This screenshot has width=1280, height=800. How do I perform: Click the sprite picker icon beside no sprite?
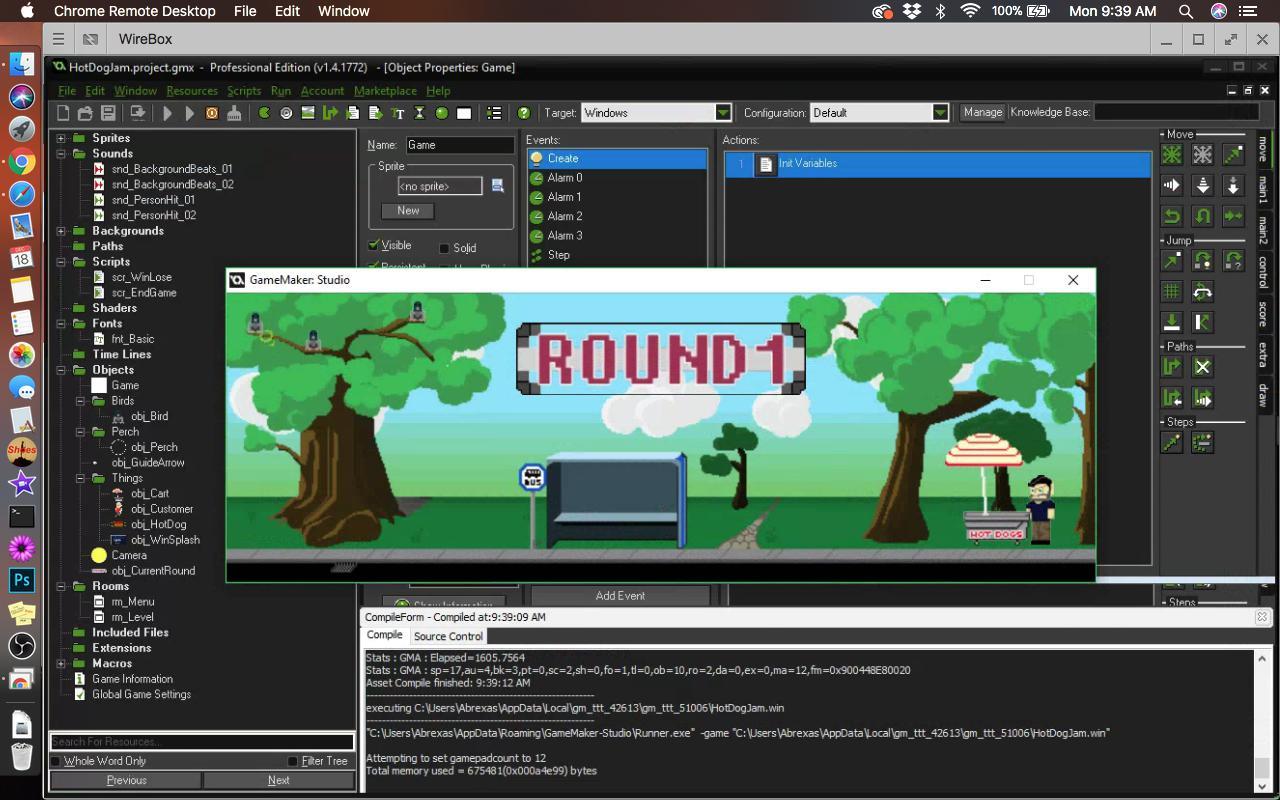click(497, 186)
